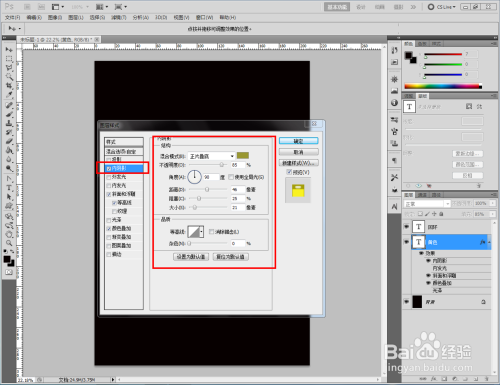Open the 窗口(W) Window menu
The image size is (500, 385).
(x=204, y=17)
